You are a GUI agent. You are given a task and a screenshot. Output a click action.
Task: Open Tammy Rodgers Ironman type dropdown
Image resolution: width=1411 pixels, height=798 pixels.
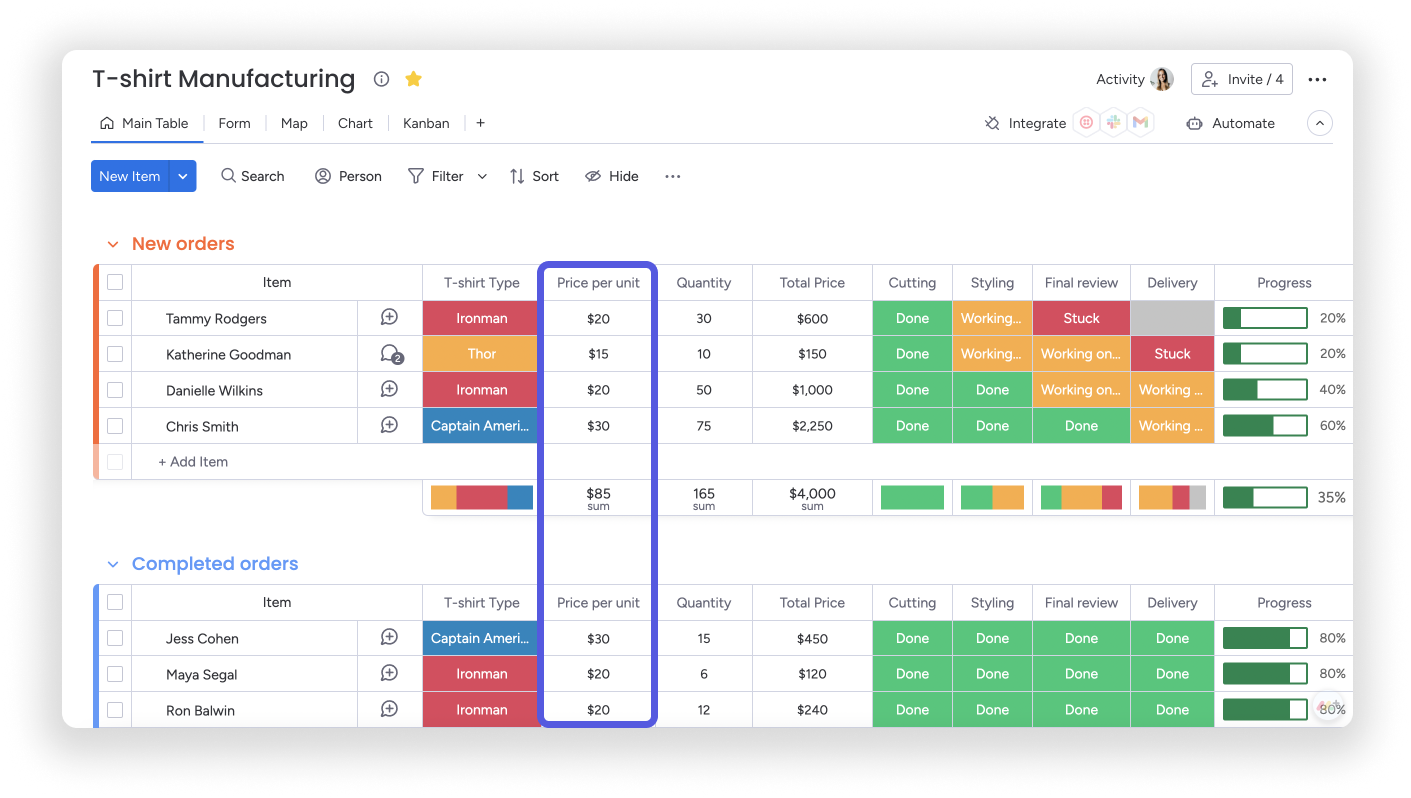point(480,318)
